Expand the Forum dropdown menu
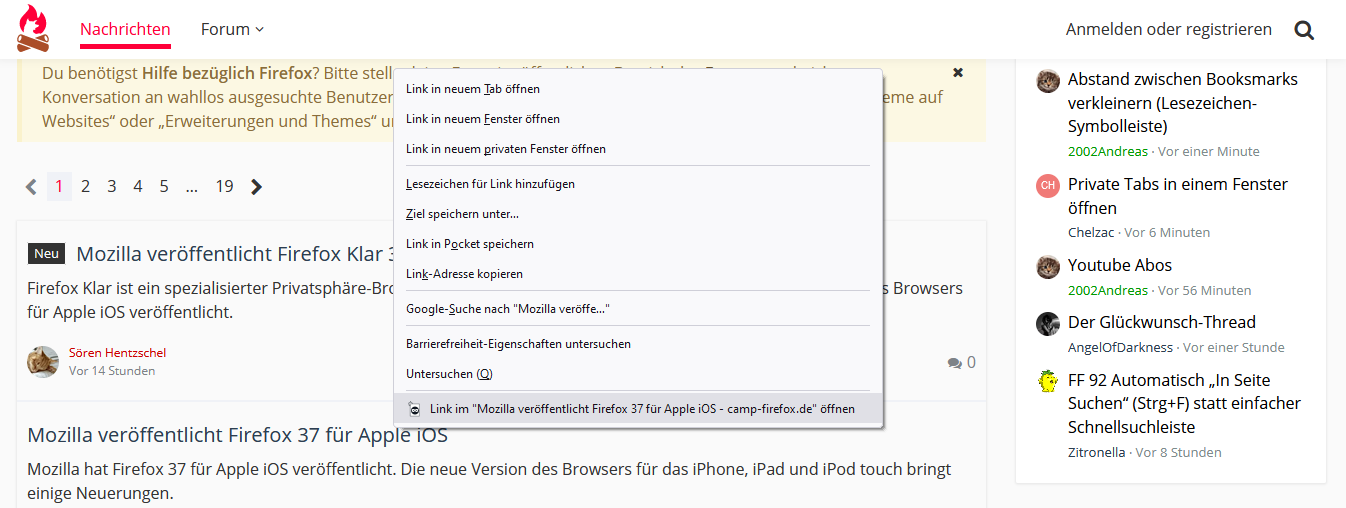Screen dimensions: 1346x508 tap(232, 29)
